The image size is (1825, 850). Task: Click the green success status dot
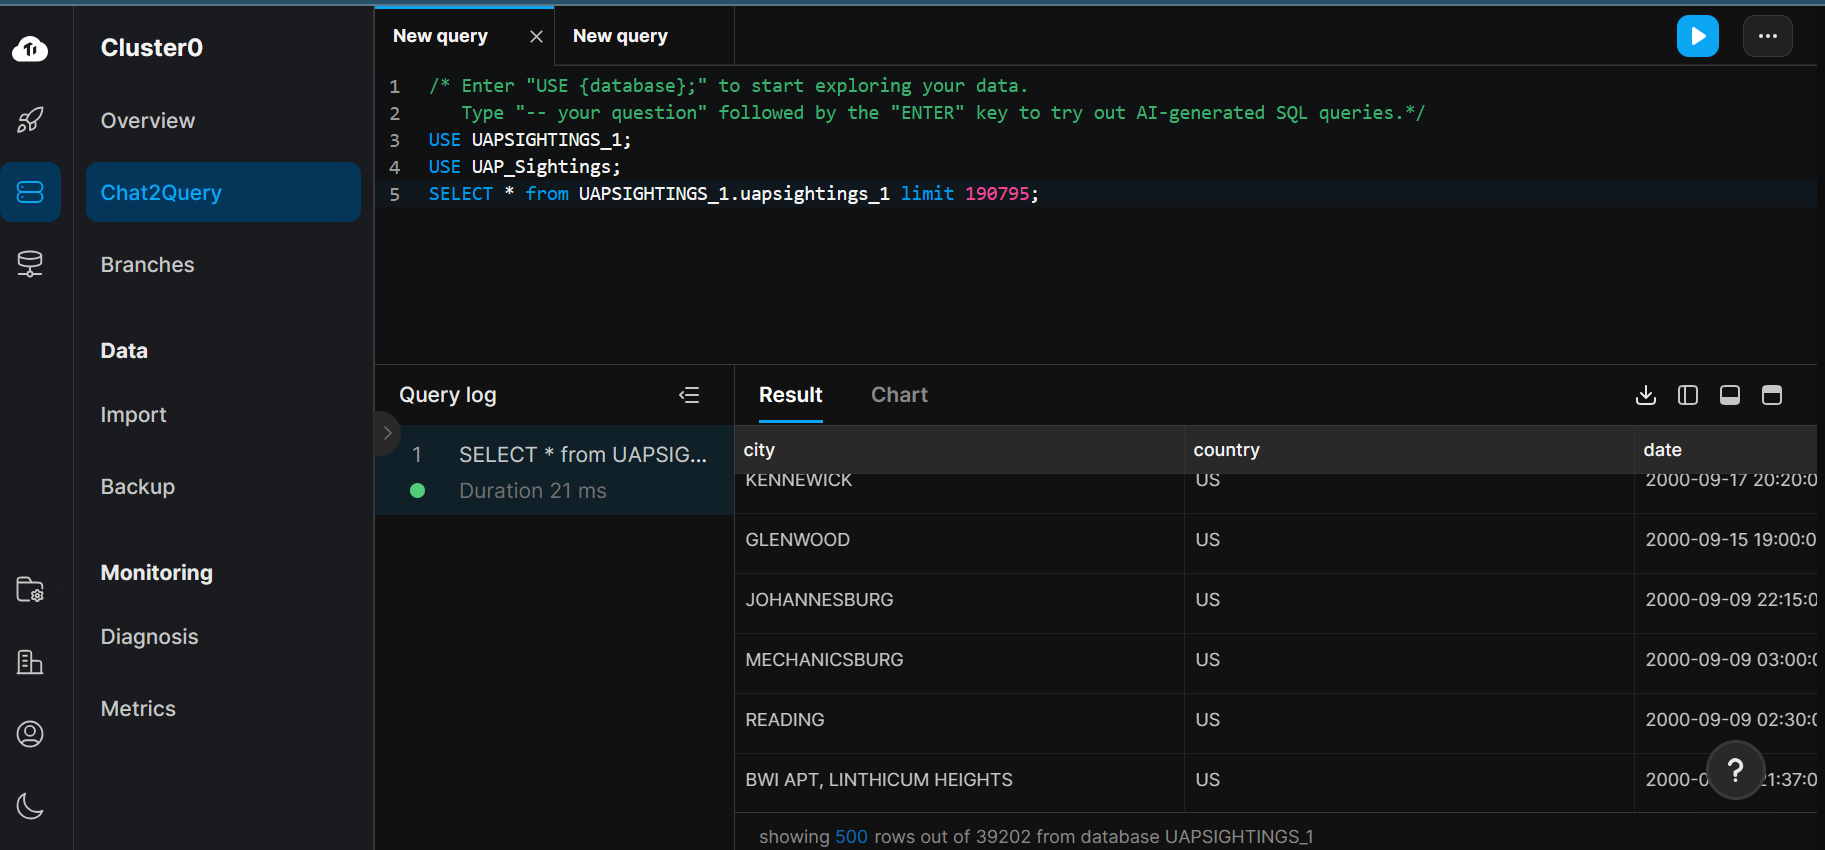418,491
